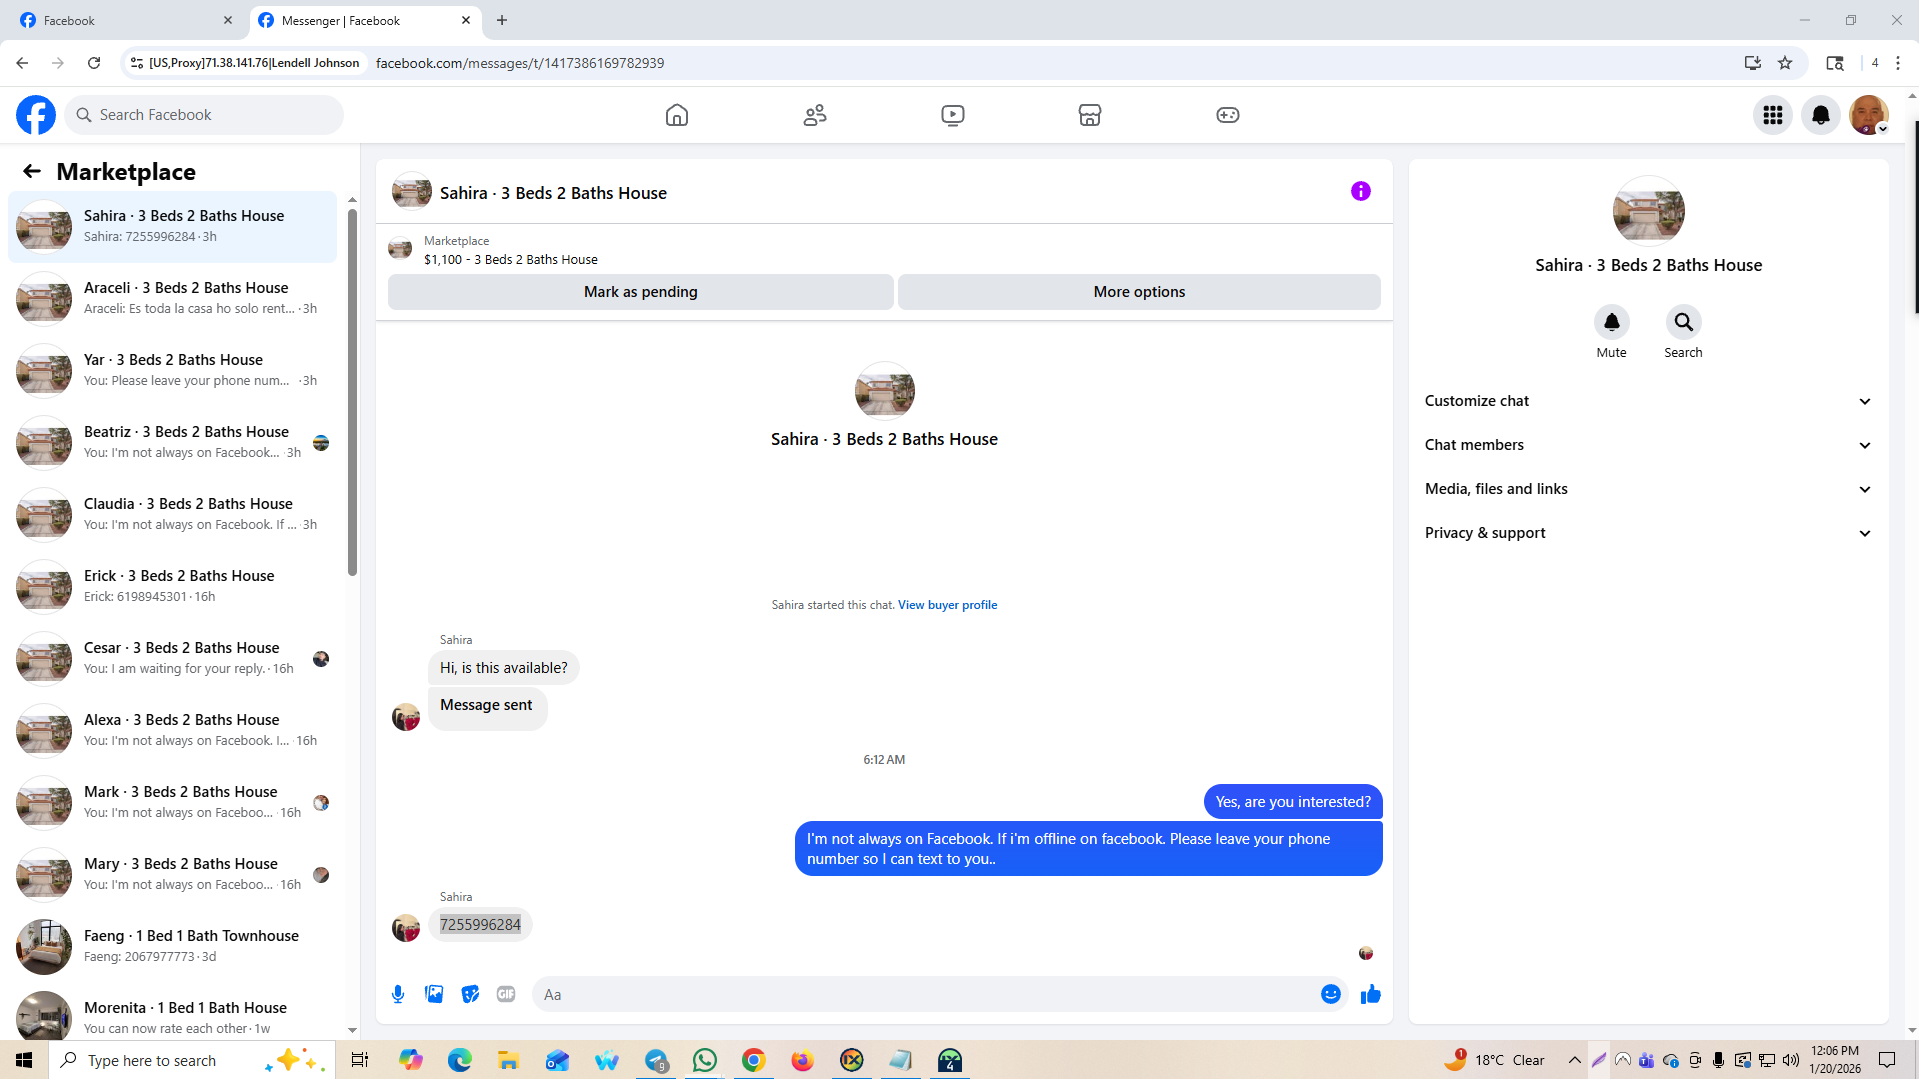Open the account profile picture menu
The width and height of the screenshot is (1919, 1079).
point(1869,115)
